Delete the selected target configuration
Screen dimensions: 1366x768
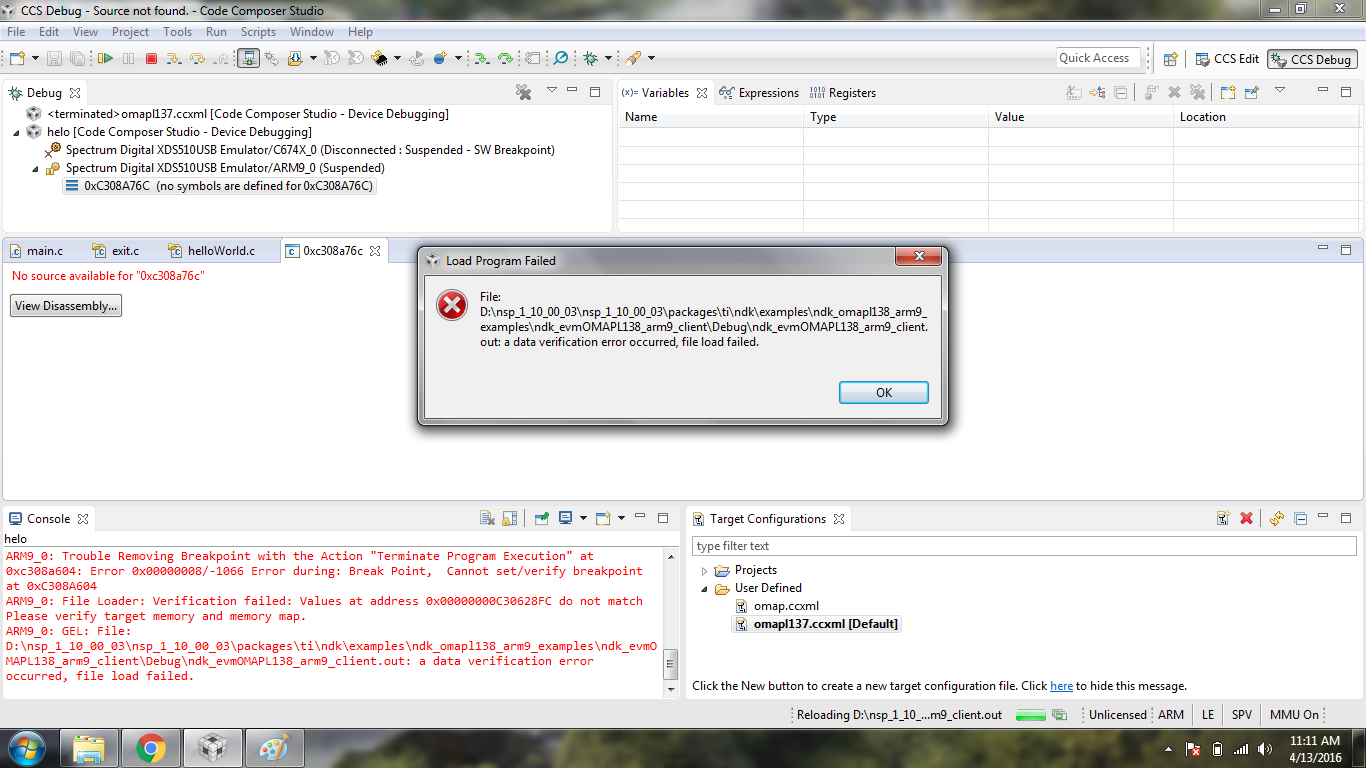coord(1246,518)
